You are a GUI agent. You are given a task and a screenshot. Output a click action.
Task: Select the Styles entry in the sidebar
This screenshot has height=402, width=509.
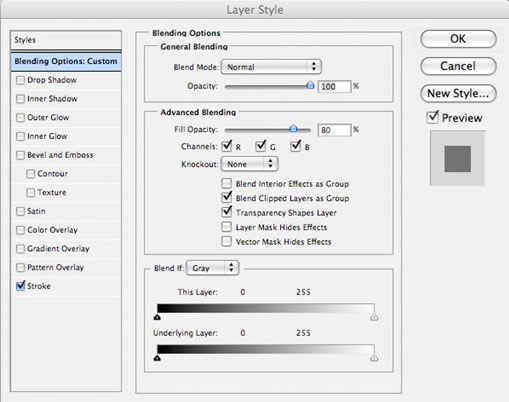tap(66, 40)
